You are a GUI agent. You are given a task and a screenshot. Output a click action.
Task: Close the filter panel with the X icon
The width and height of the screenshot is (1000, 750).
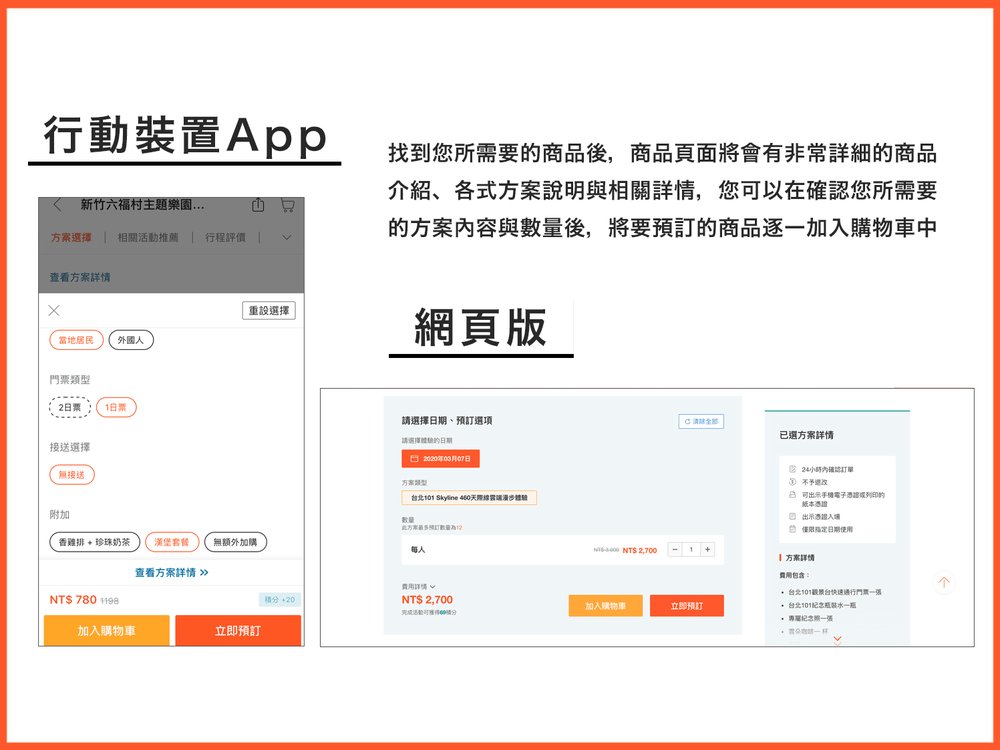coord(54,310)
